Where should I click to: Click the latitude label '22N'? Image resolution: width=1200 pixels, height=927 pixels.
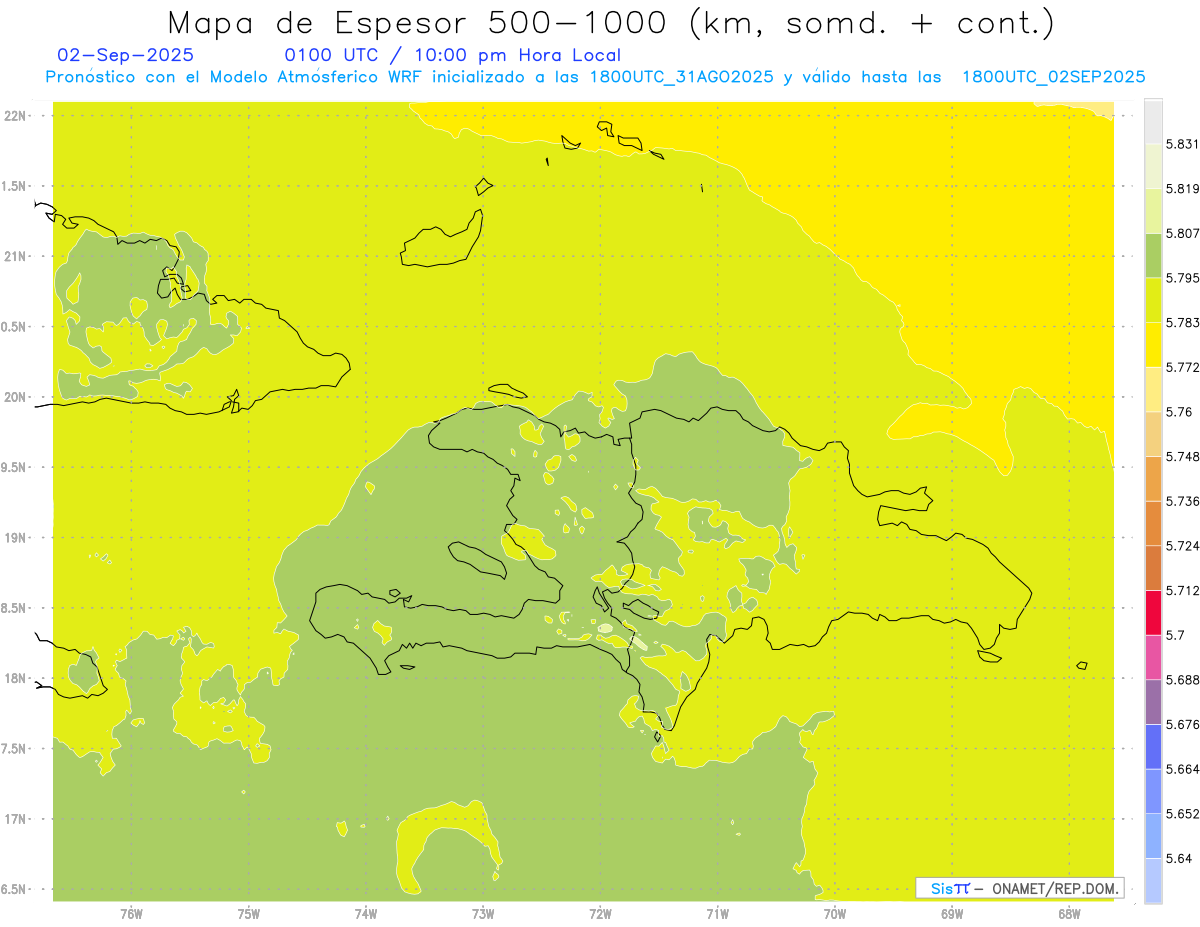15,116
